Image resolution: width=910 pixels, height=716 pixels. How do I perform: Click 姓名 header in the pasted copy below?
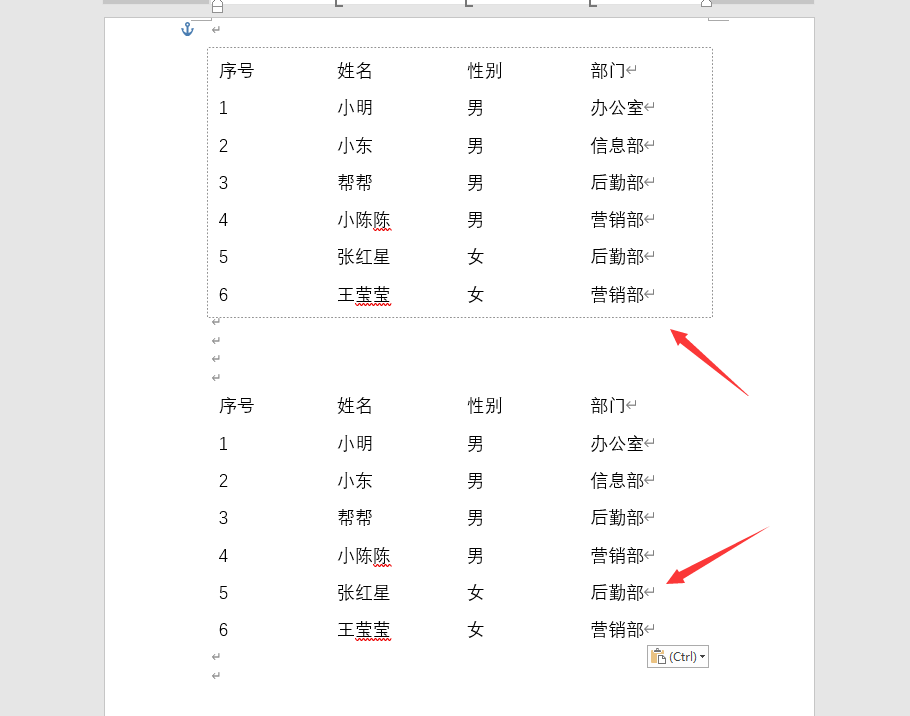(355, 406)
